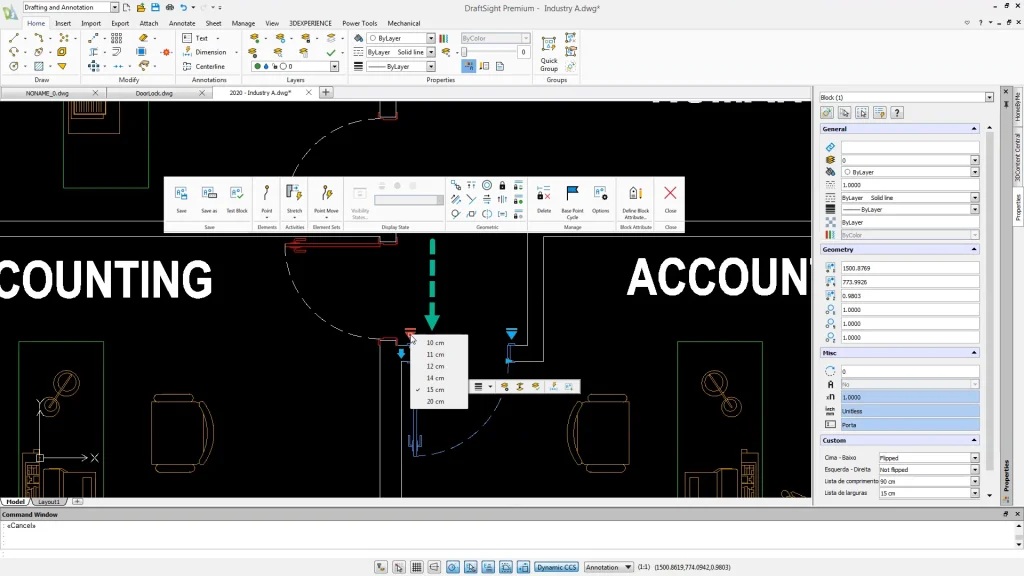Viewport: 1024px width, 576px height.
Task: Open Define Block Attribute tool
Action: (x=636, y=195)
